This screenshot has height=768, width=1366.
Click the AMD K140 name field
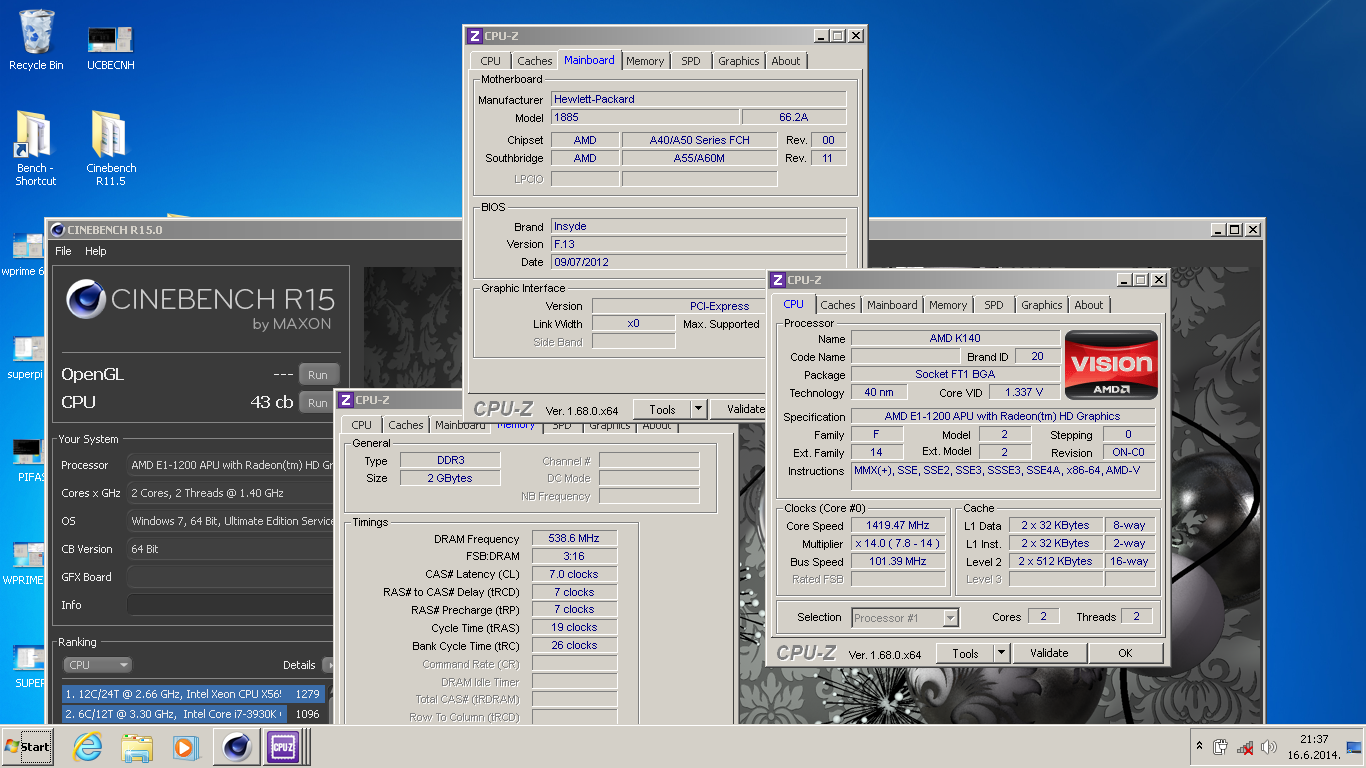[x=955, y=339]
